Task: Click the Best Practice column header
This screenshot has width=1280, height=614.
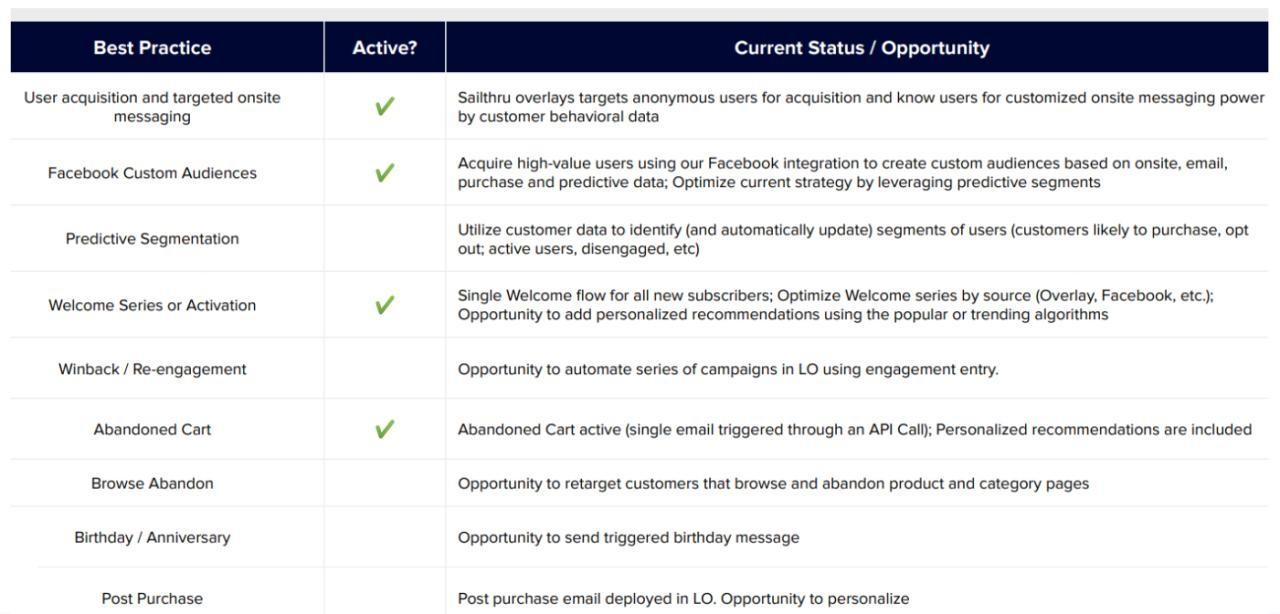Action: [x=152, y=48]
